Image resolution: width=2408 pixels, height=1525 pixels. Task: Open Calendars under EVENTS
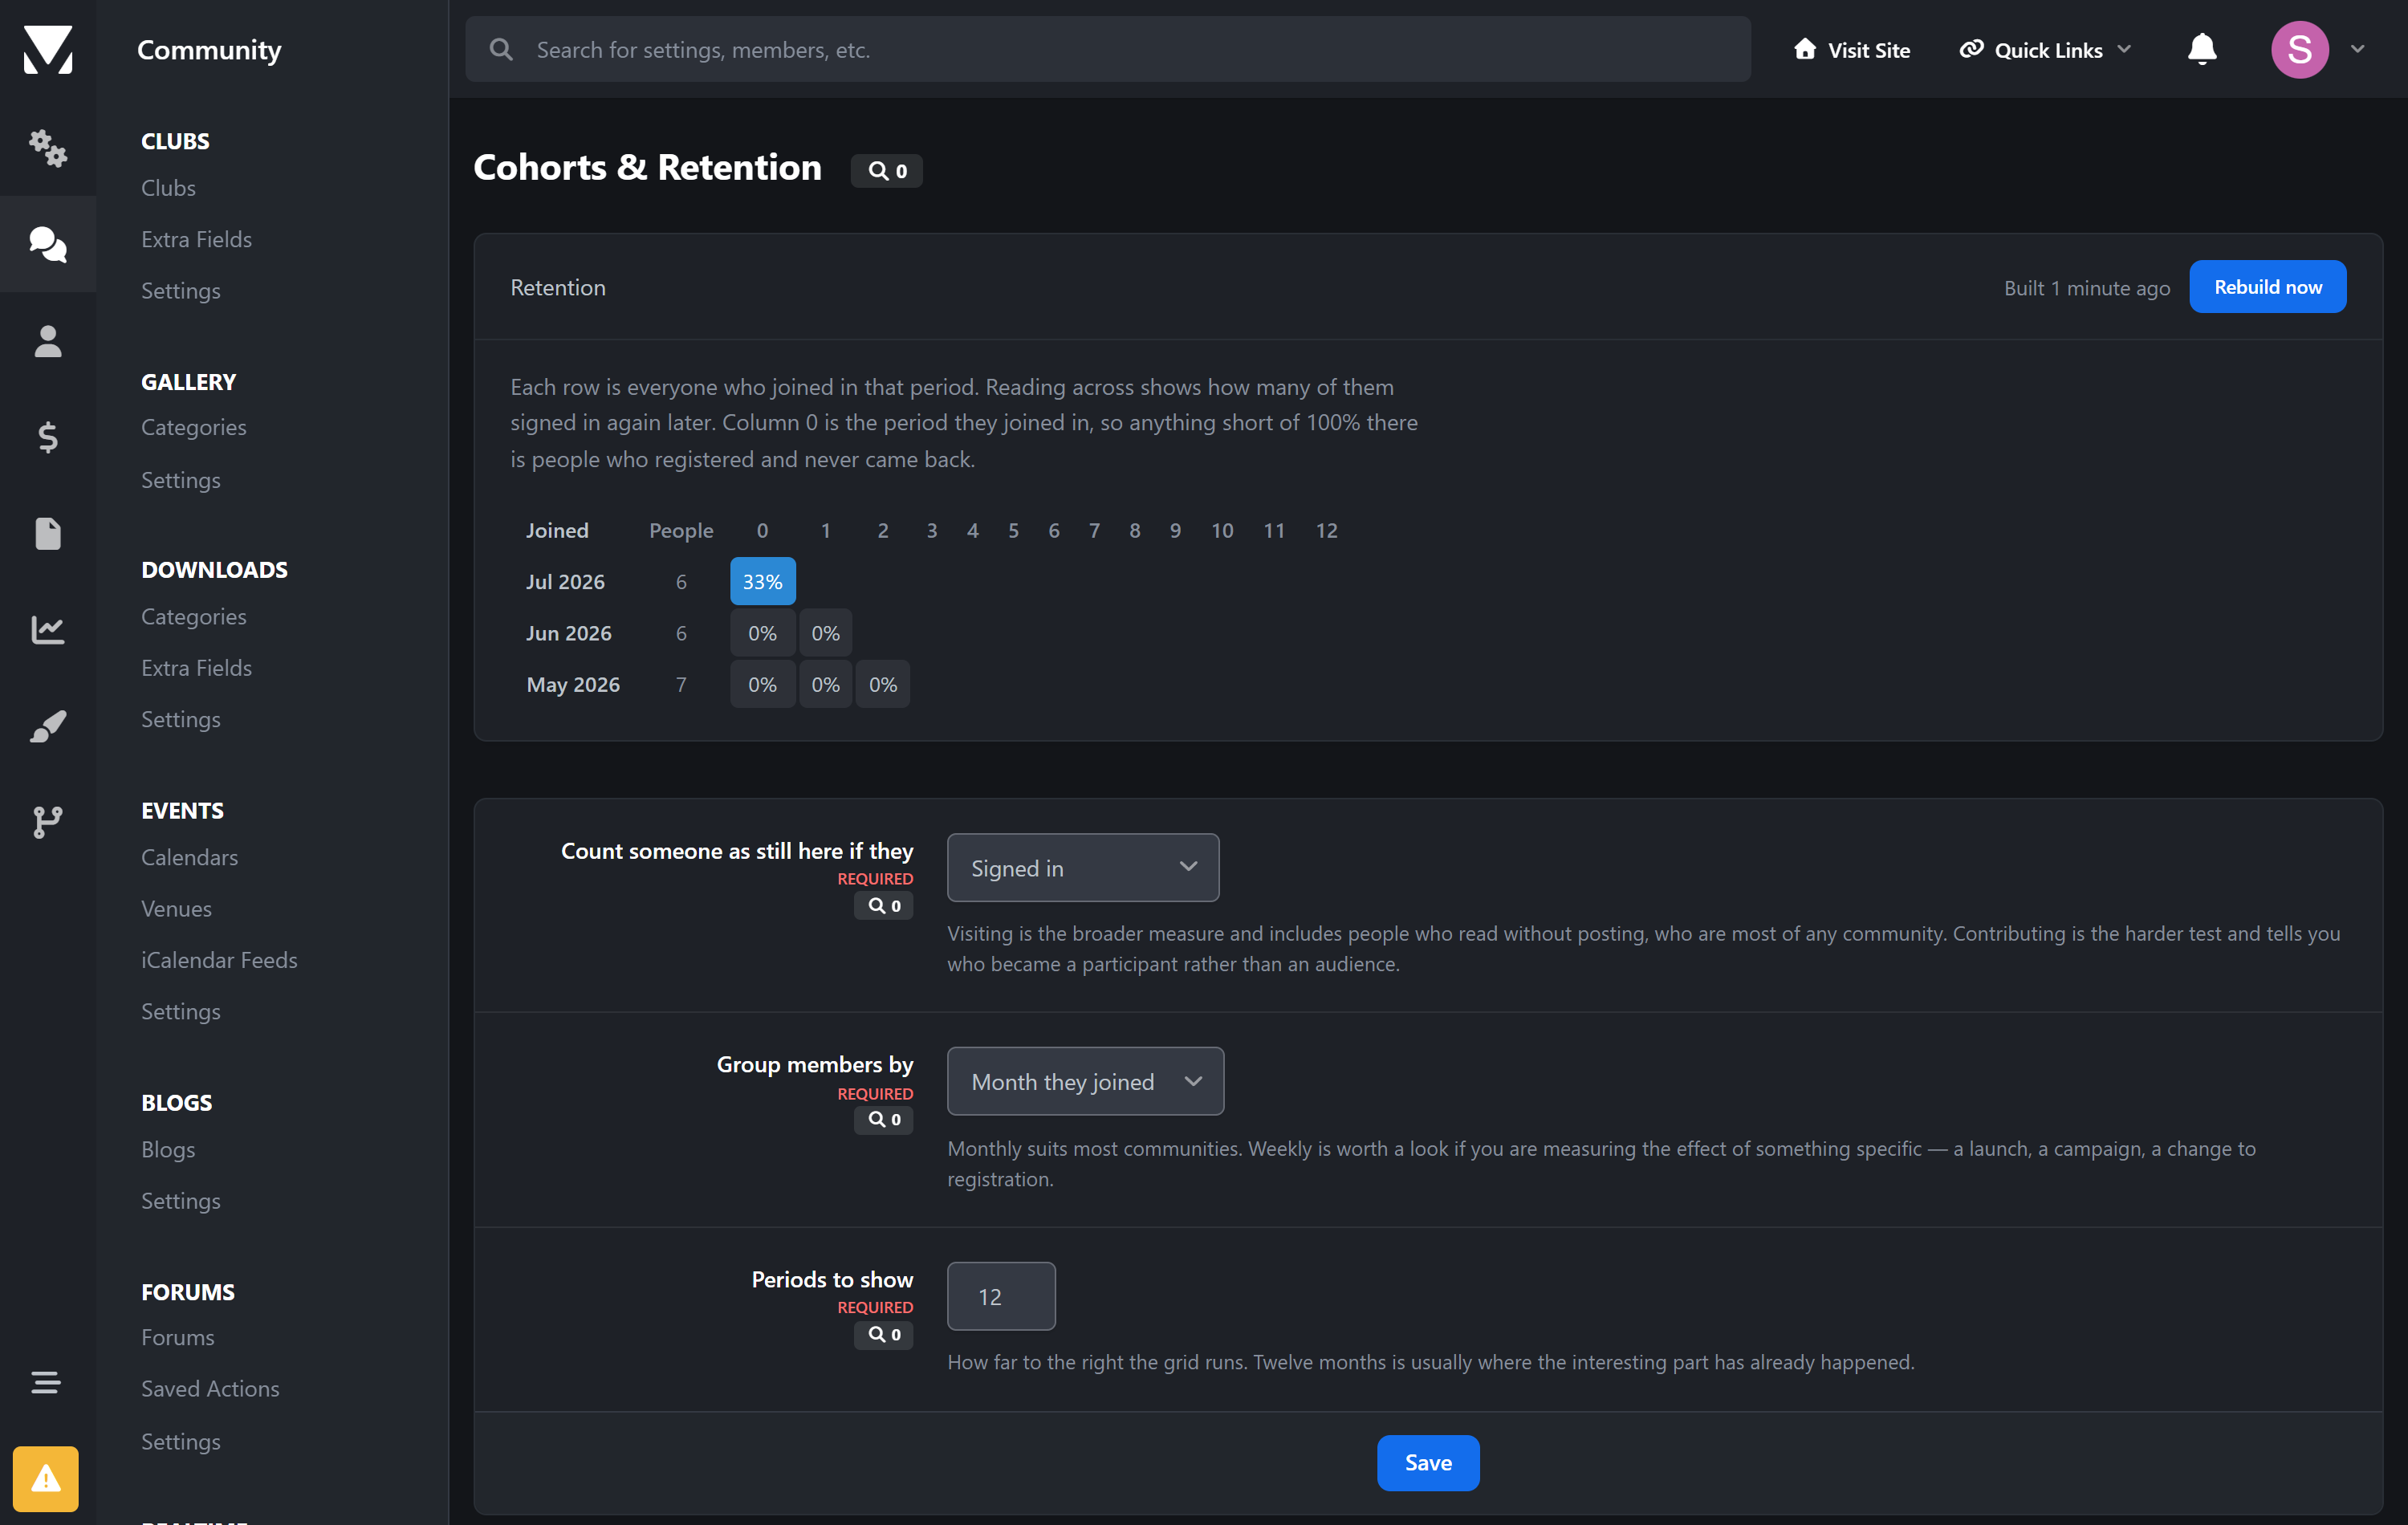tap(189, 858)
